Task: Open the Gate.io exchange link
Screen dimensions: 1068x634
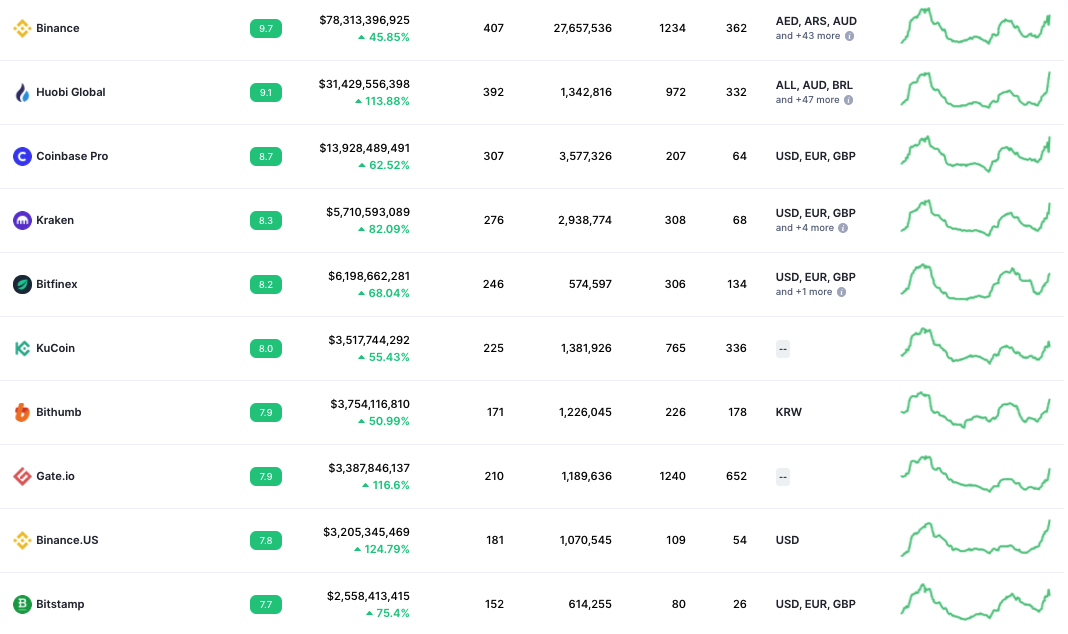Action: point(55,476)
